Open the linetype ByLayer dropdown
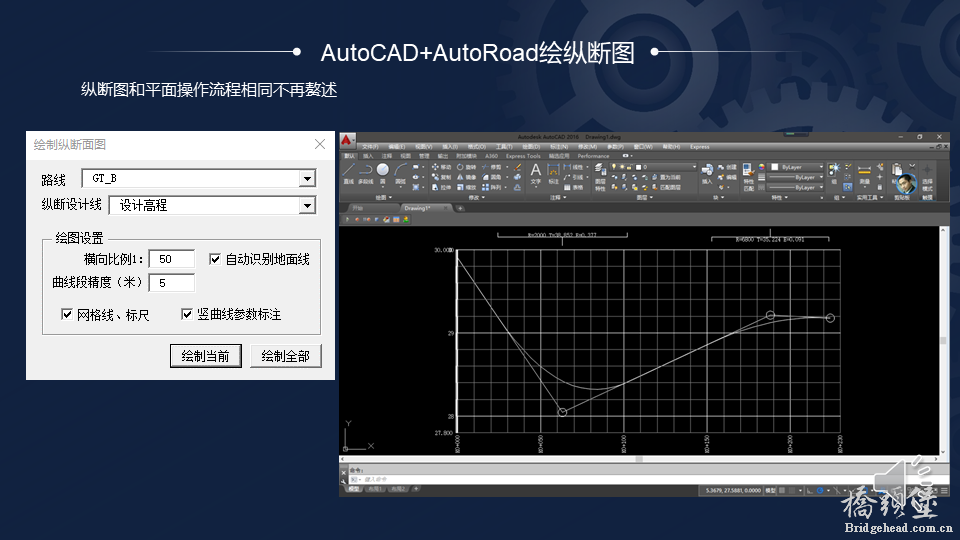This screenshot has height=540, width=960. (795, 187)
